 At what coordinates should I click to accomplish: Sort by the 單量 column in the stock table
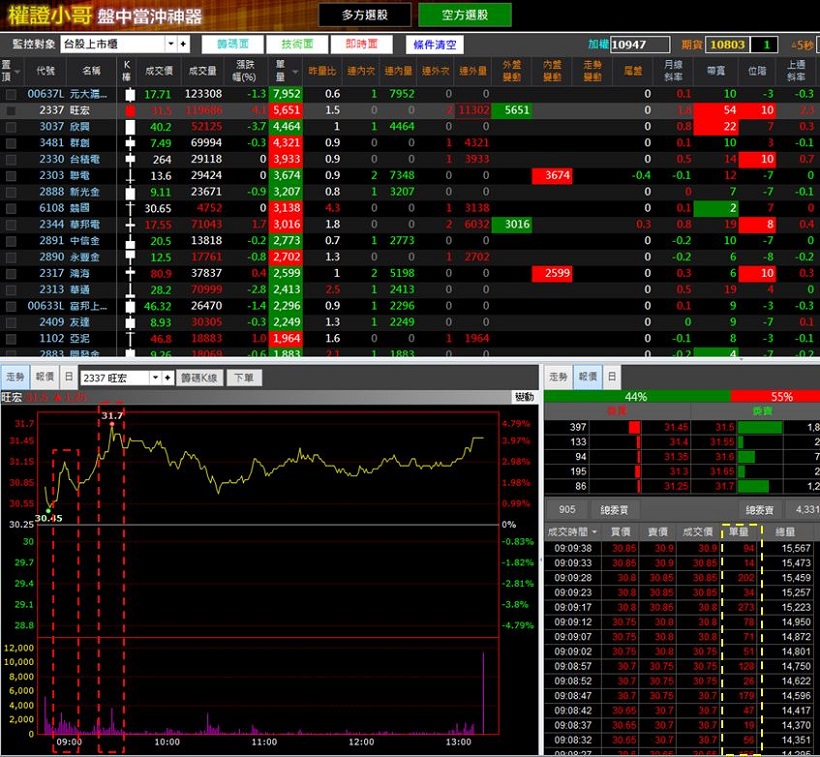coord(285,71)
